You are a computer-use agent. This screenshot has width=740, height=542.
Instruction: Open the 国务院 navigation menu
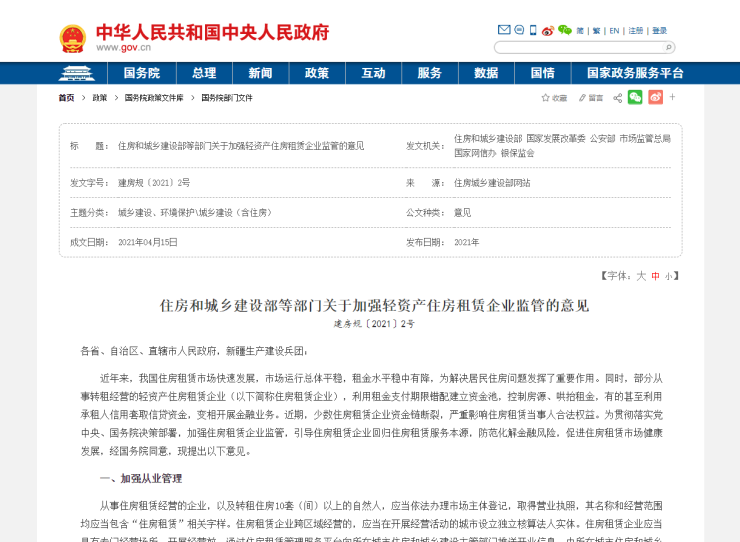(141, 73)
